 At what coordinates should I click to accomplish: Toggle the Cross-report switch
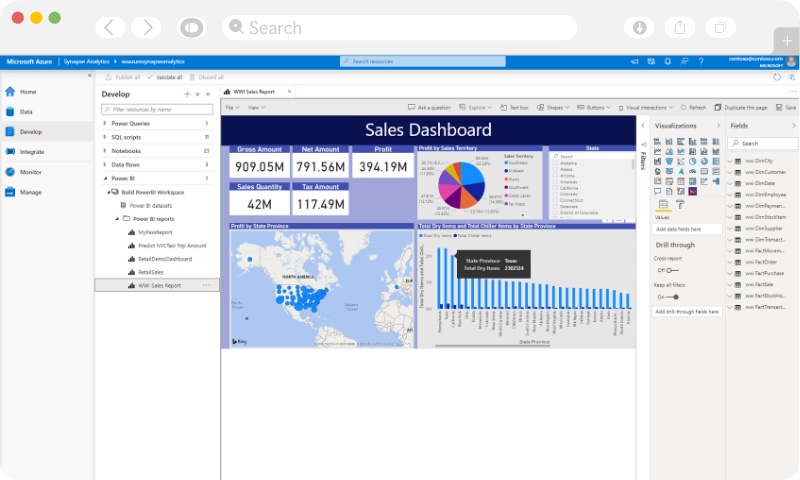coord(672,270)
